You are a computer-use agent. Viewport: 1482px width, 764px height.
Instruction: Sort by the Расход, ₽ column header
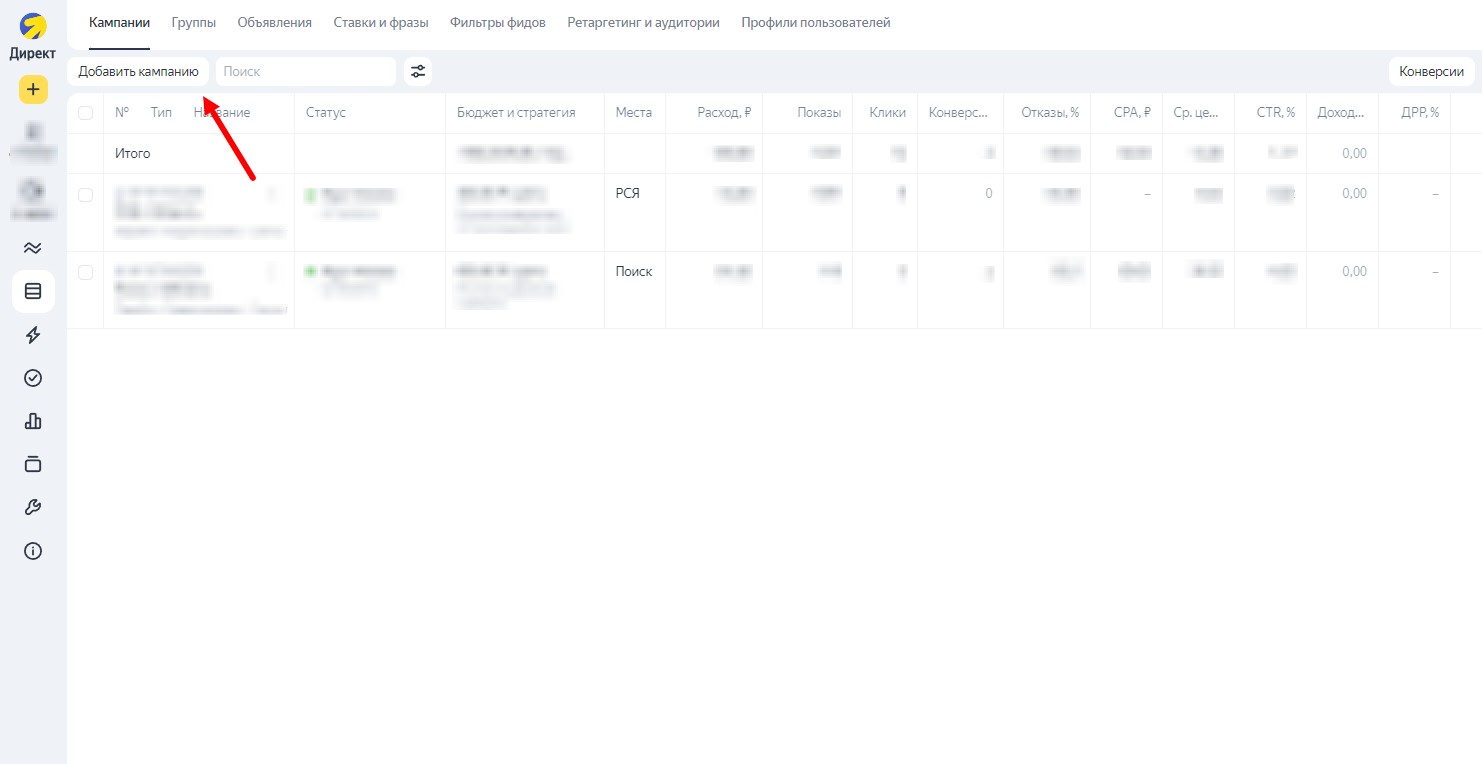[724, 113]
